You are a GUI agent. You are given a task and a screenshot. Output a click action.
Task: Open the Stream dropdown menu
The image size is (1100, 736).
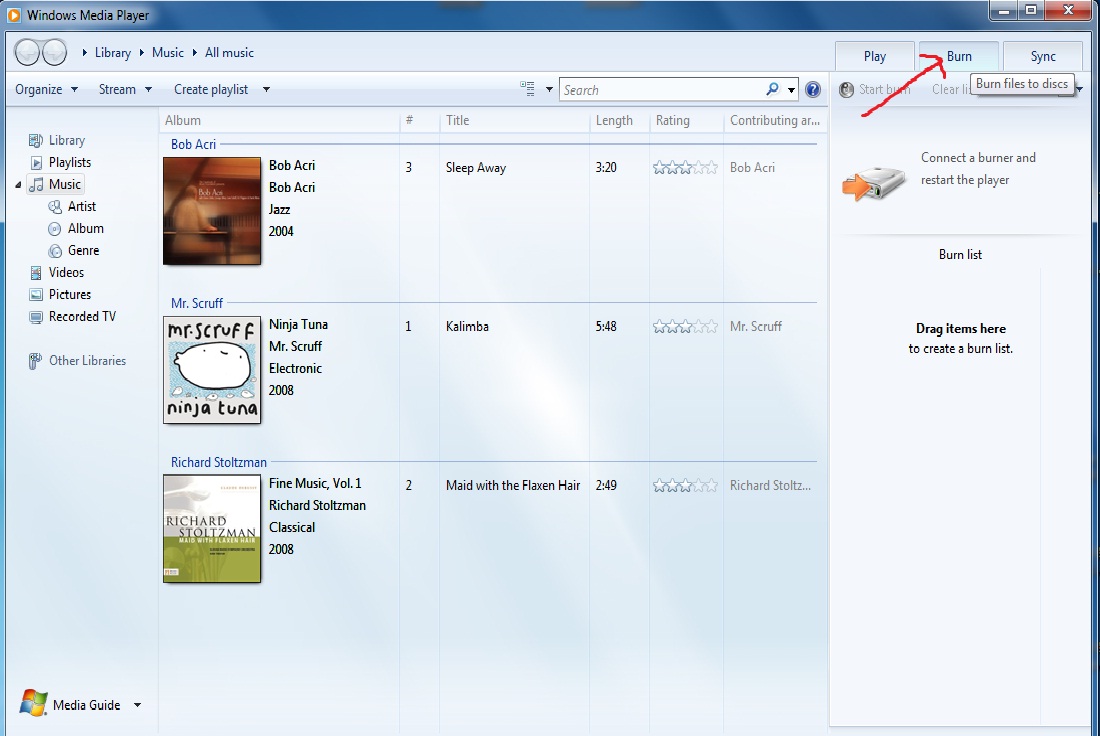125,89
